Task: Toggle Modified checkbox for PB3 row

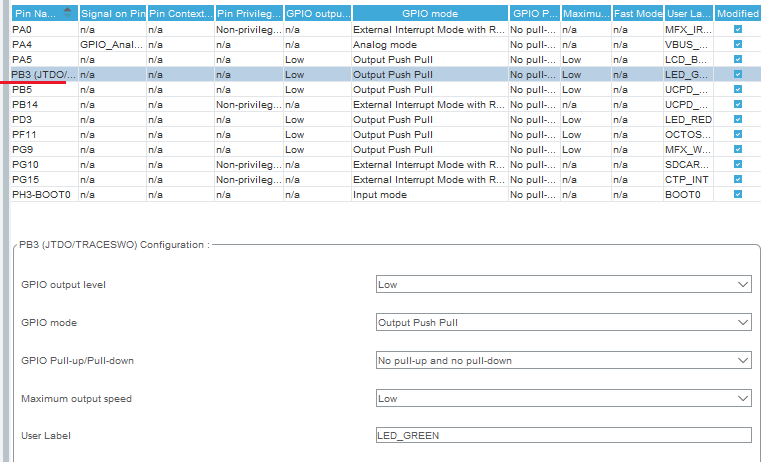Action: click(738, 74)
